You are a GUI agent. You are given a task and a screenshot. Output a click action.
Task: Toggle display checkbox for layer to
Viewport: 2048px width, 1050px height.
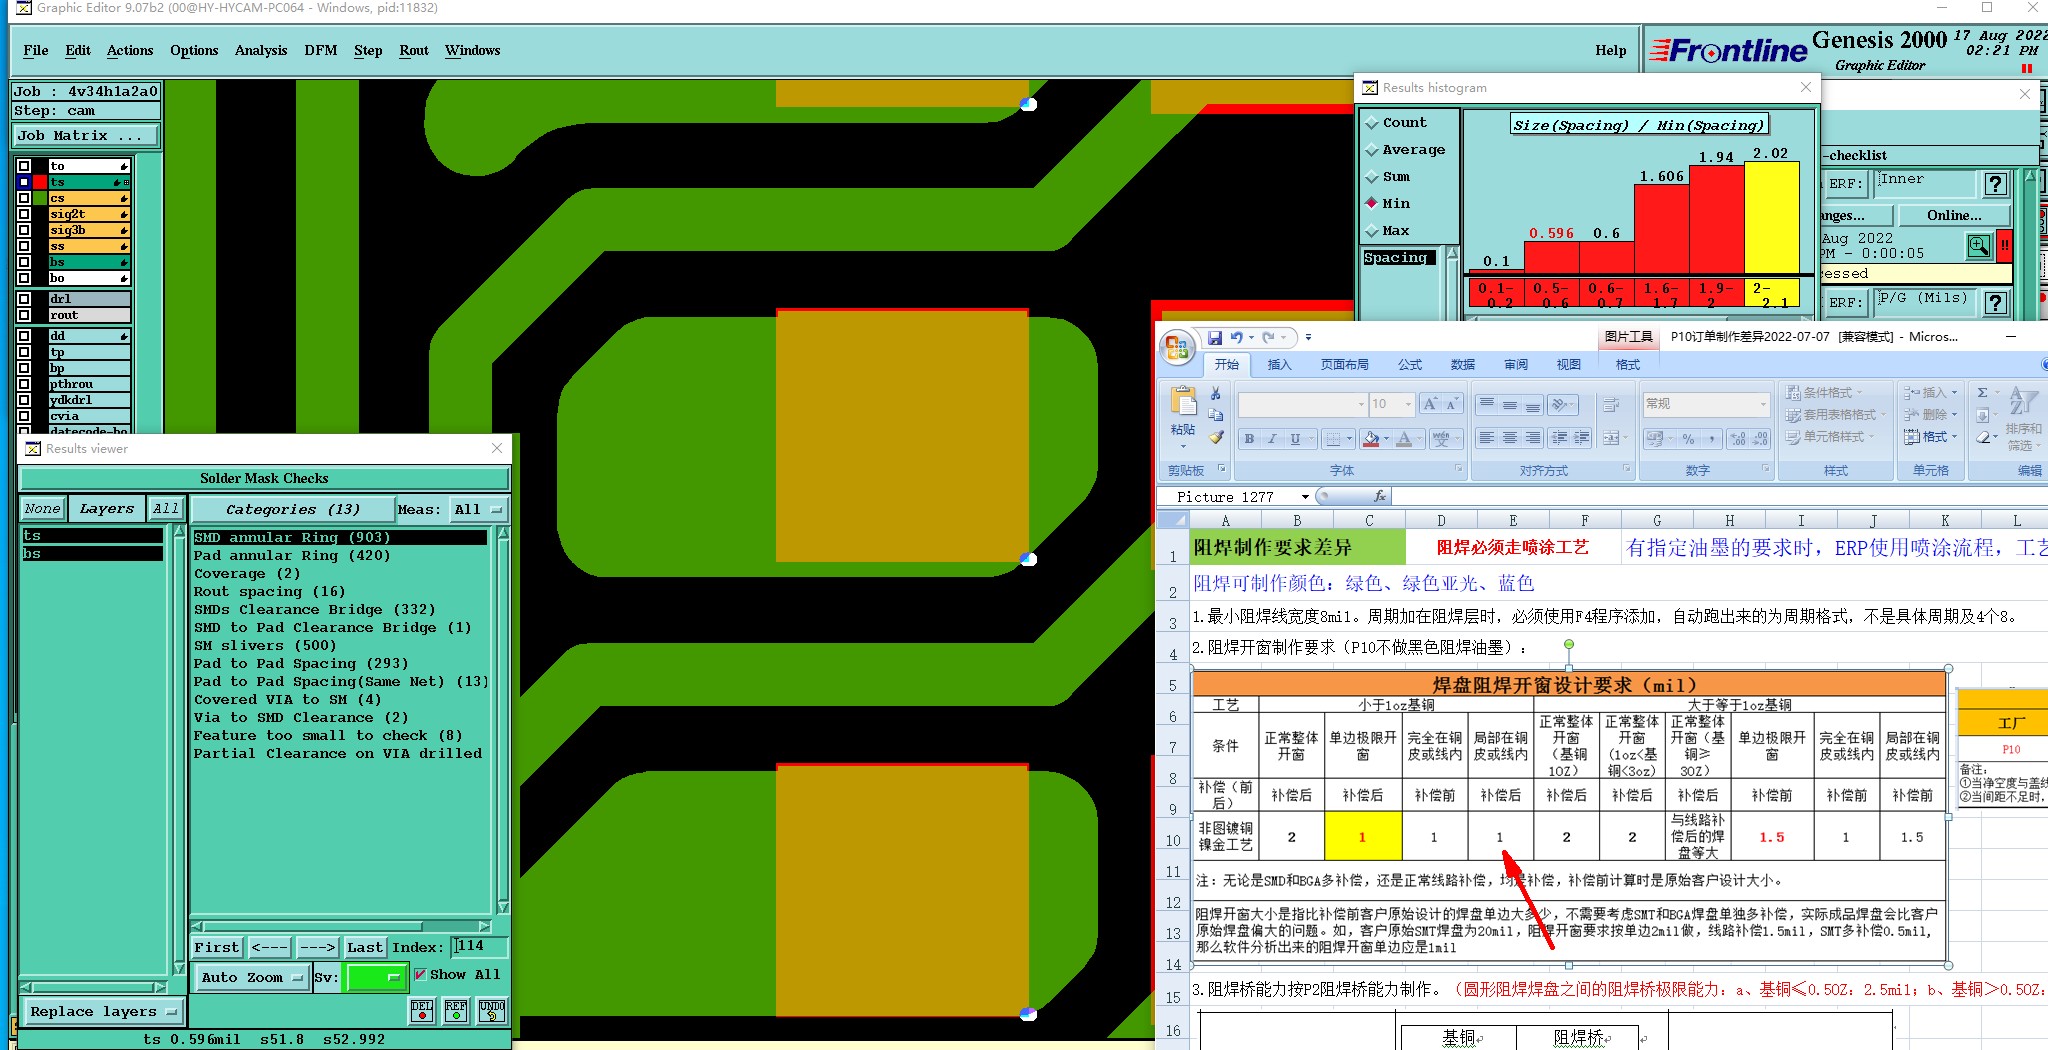coord(24,166)
